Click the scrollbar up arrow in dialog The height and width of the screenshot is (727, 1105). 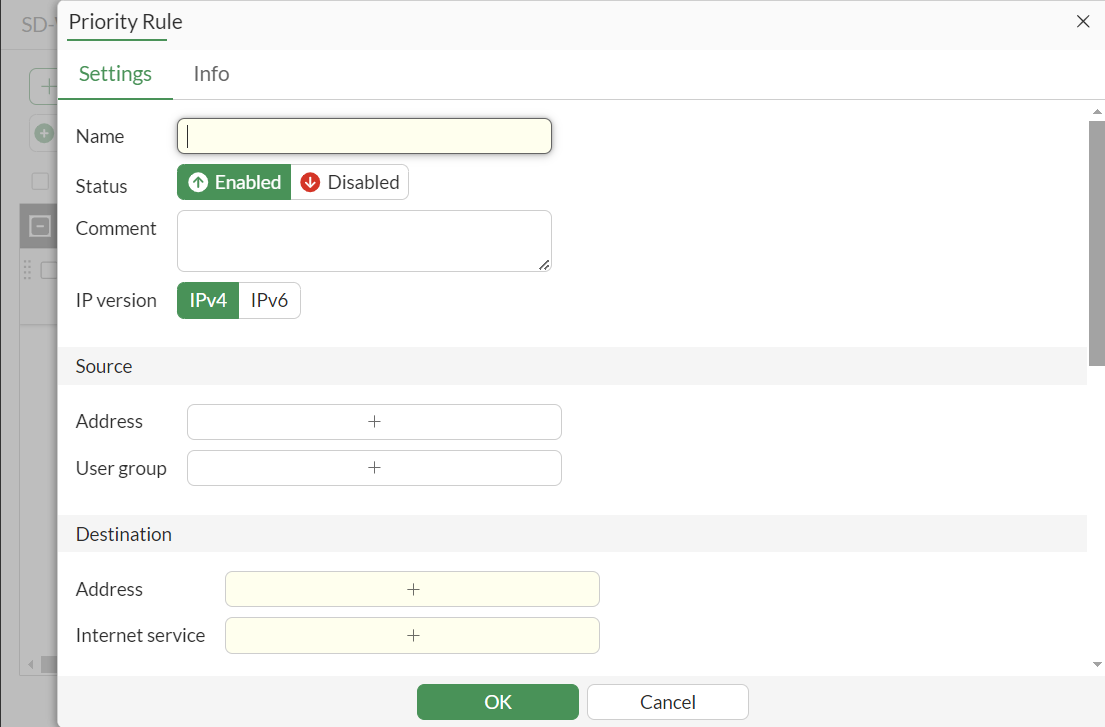pyautogui.click(x=1097, y=111)
